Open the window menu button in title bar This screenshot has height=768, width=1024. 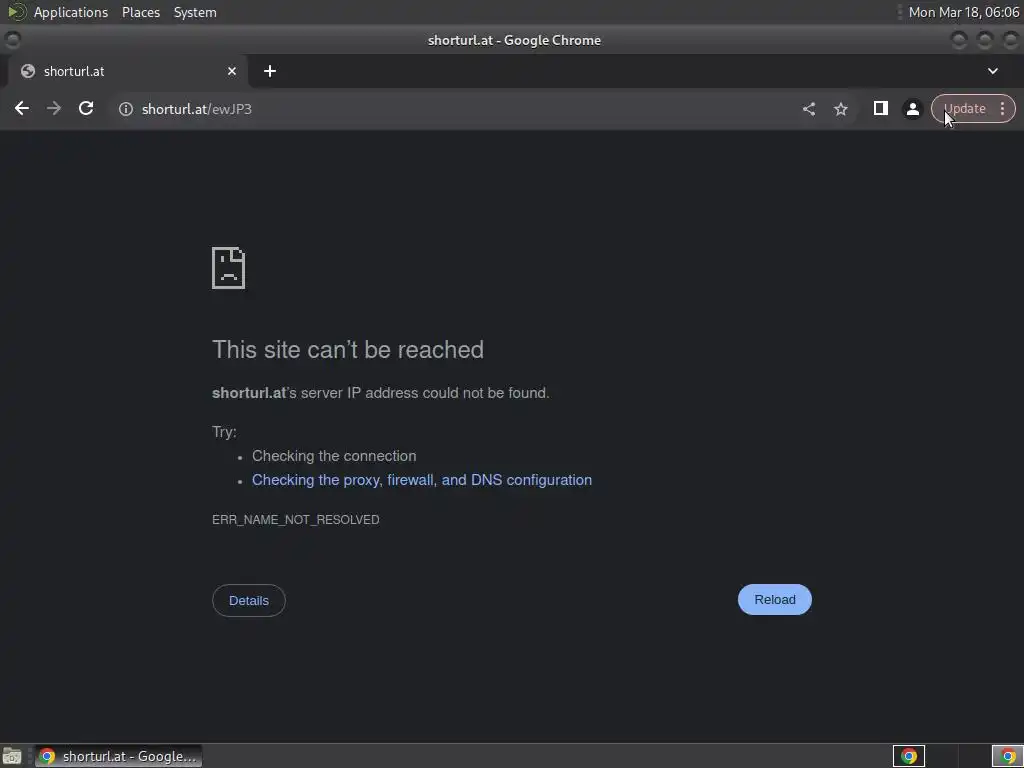(12, 40)
